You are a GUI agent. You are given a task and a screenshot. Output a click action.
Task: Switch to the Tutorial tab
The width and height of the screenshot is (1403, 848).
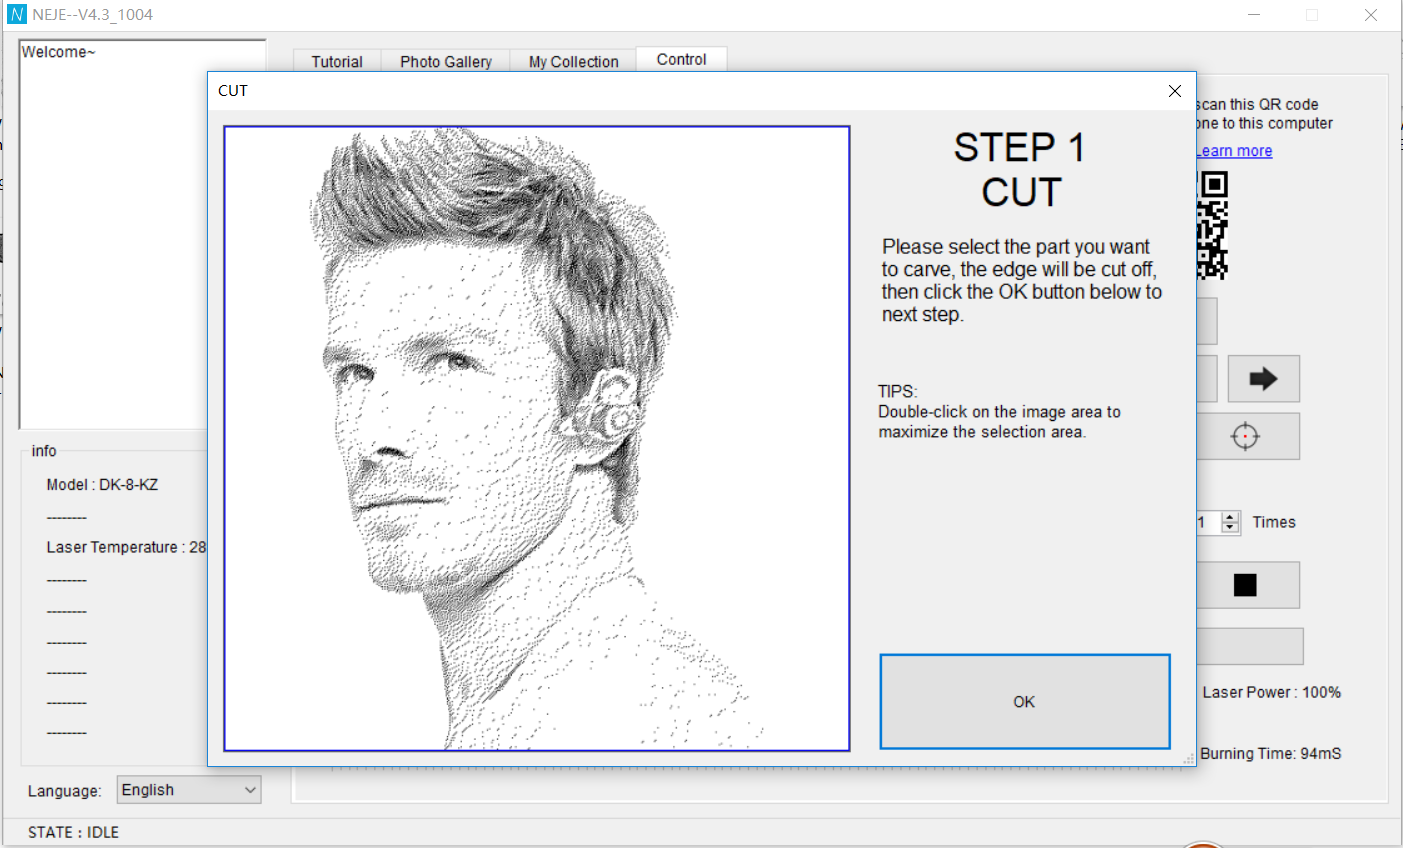point(337,62)
